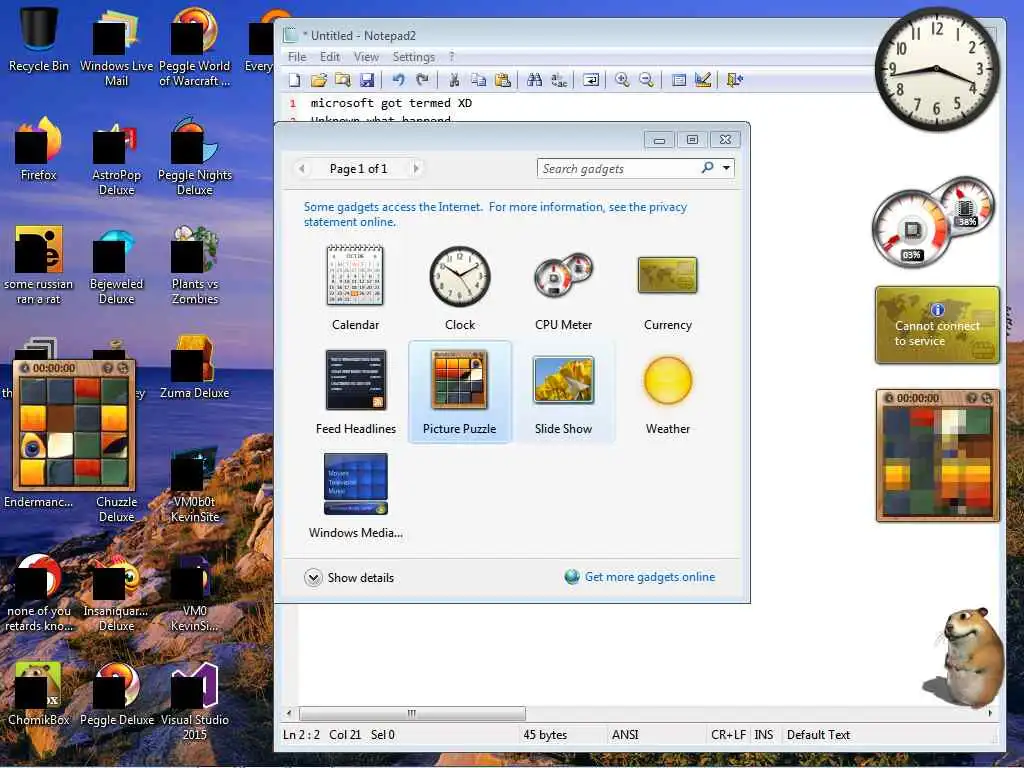Click "CR+LF" in the Notepad2 status bar

[728, 735]
